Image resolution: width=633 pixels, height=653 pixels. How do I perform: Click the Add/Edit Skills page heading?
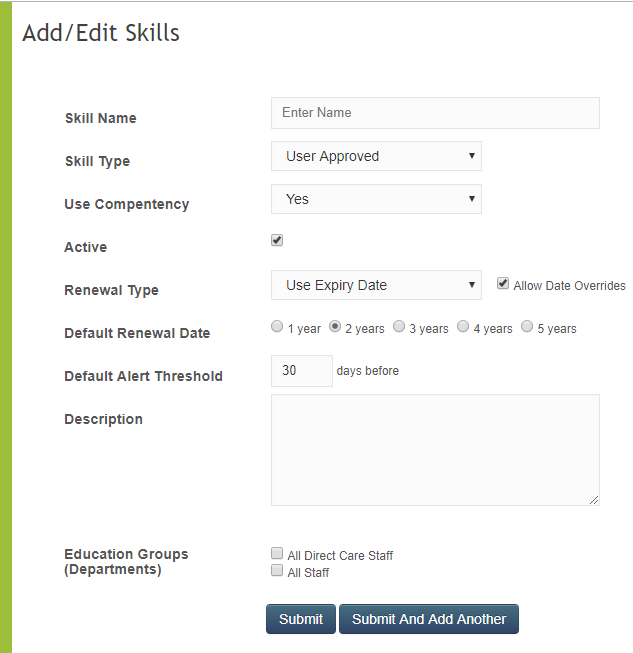pyautogui.click(x=101, y=33)
